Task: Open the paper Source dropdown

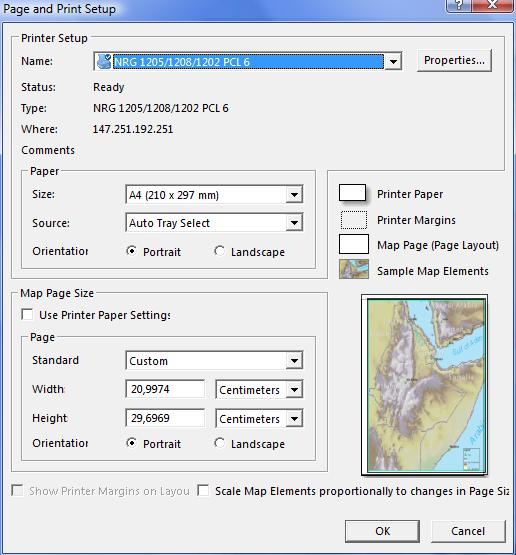Action: [294, 223]
